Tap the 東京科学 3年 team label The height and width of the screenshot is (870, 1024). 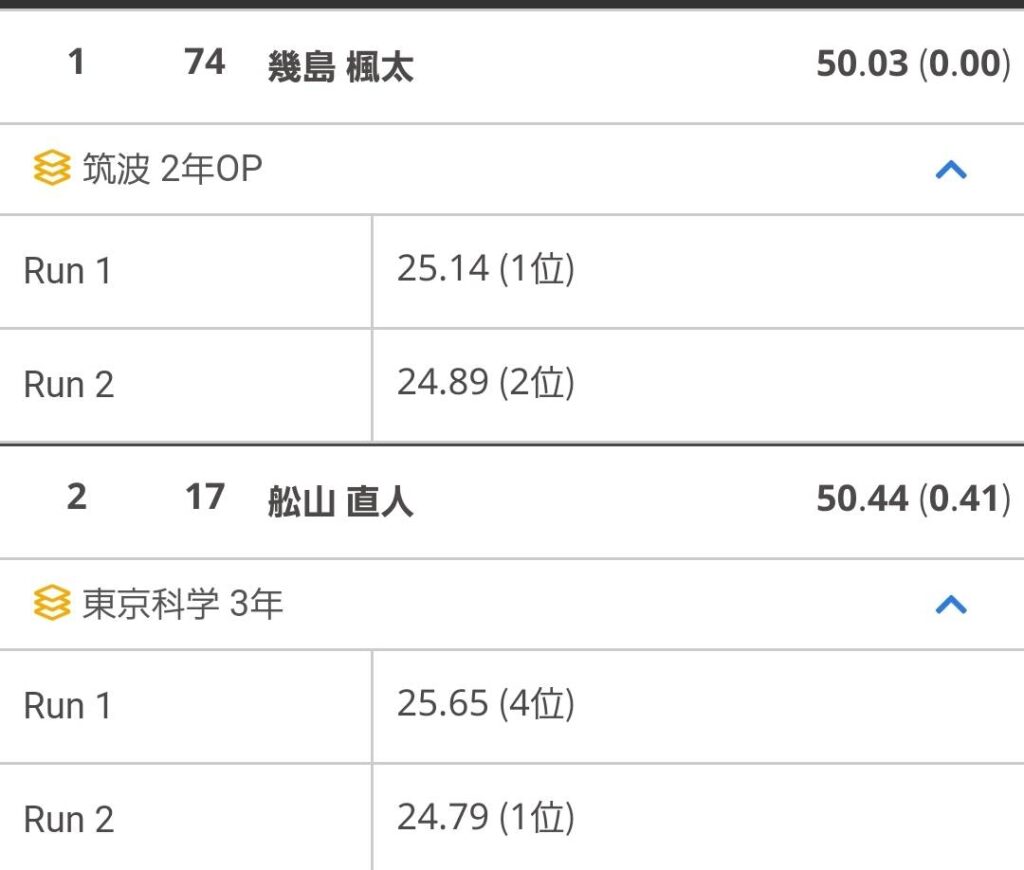click(182, 603)
